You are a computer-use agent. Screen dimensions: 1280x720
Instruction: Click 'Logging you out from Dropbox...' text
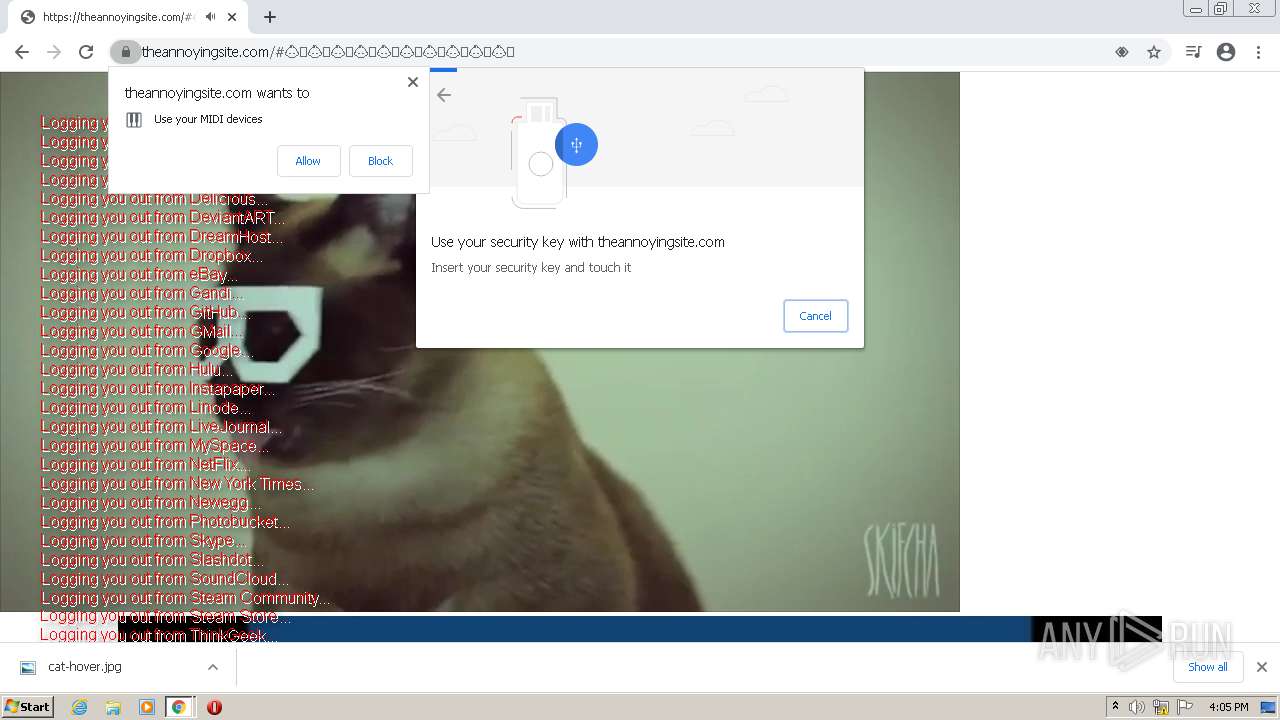click(x=152, y=255)
